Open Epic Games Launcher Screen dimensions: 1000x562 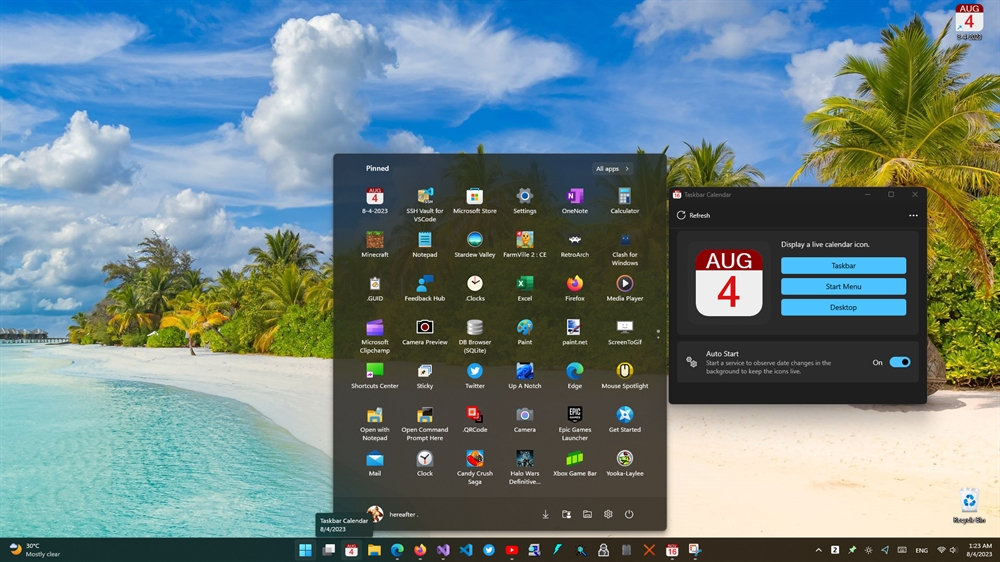coord(575,424)
